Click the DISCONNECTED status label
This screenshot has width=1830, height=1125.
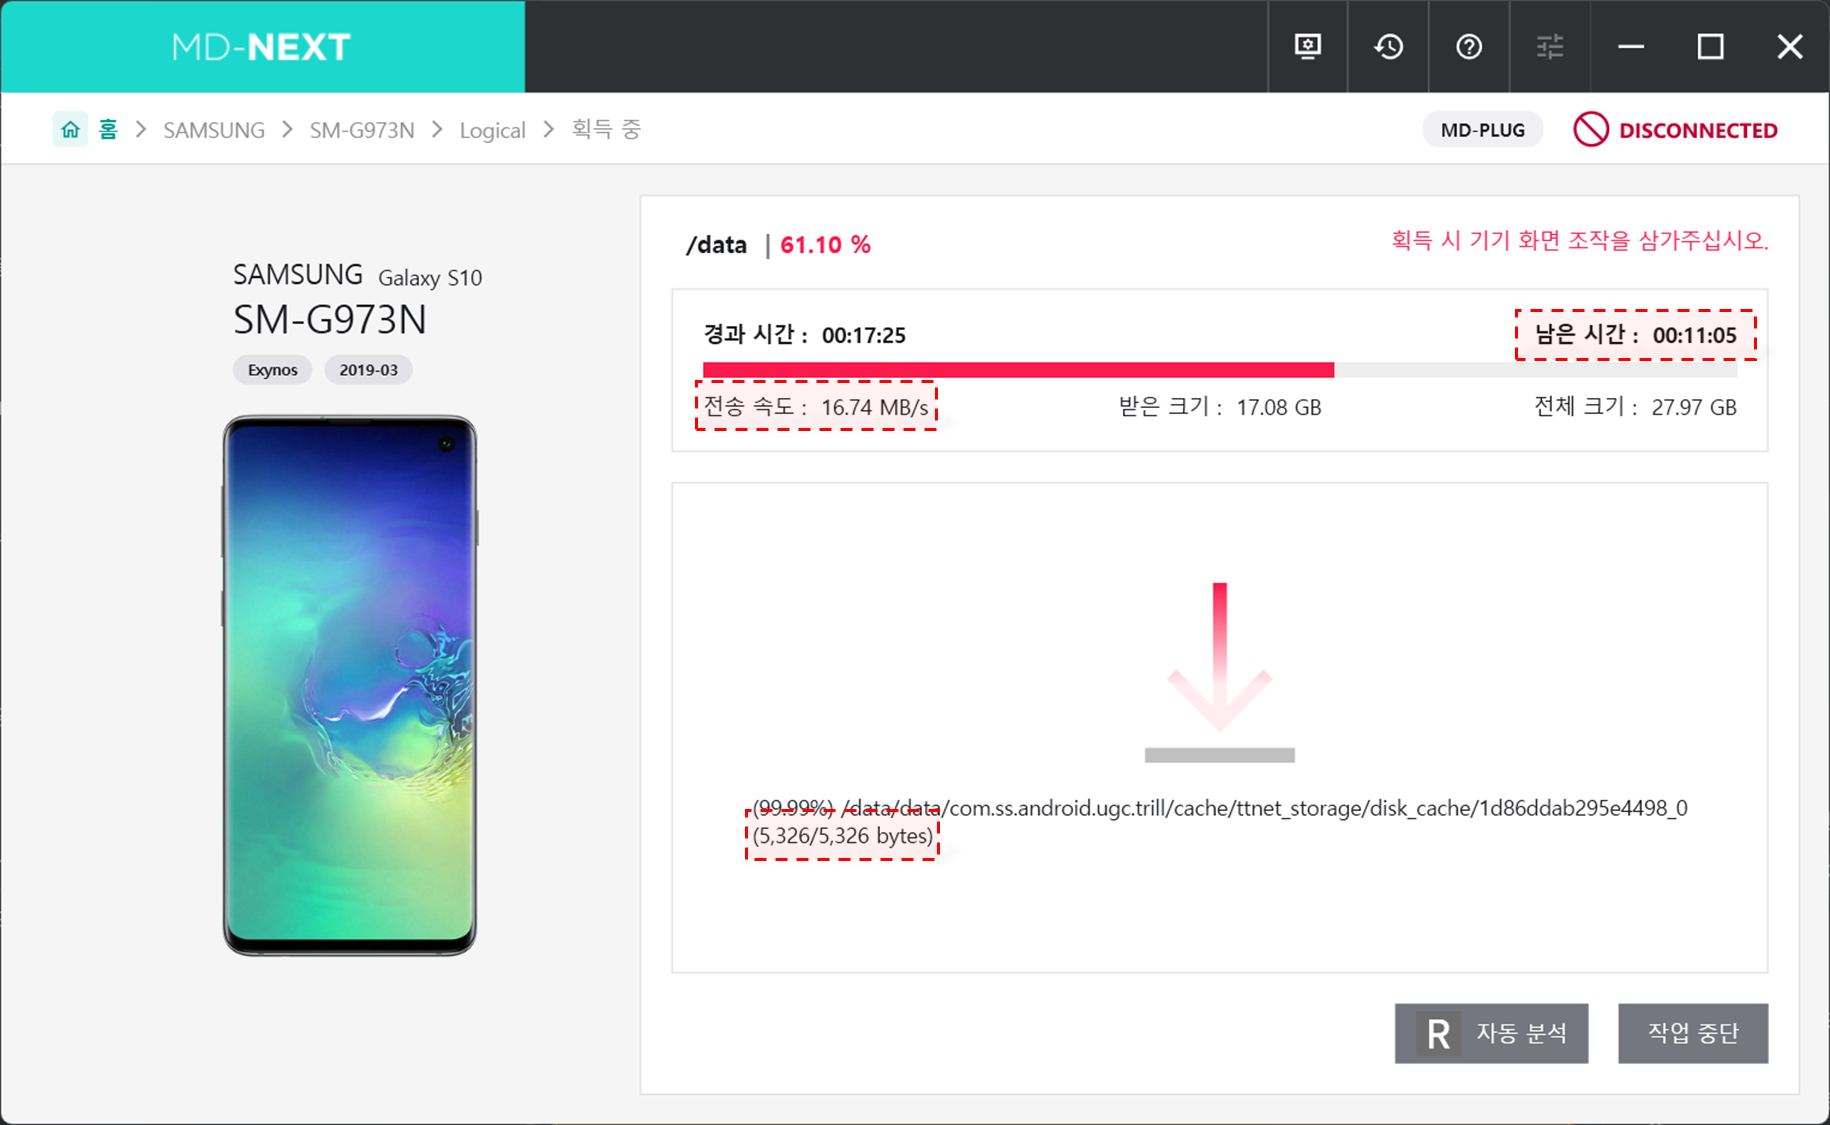coord(1698,130)
